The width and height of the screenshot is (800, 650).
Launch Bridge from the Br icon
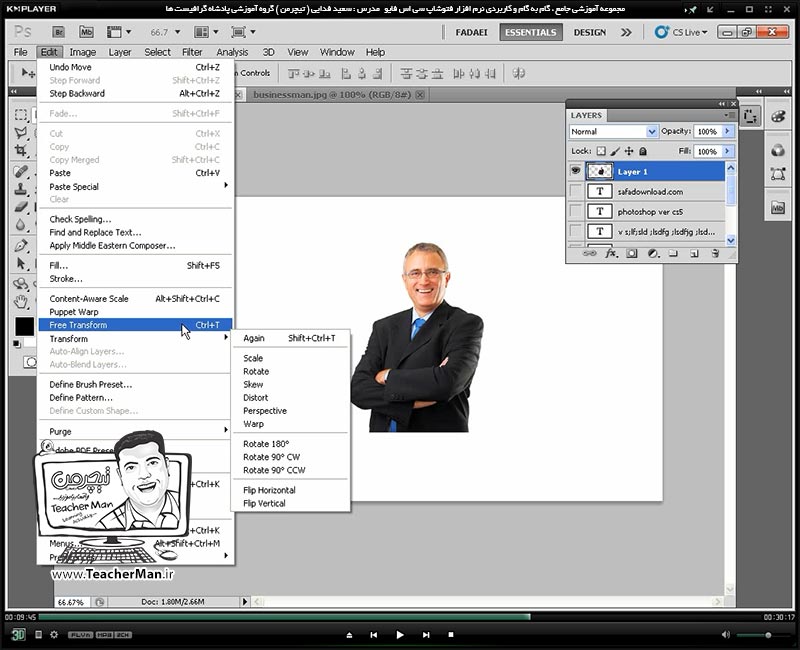[59, 32]
